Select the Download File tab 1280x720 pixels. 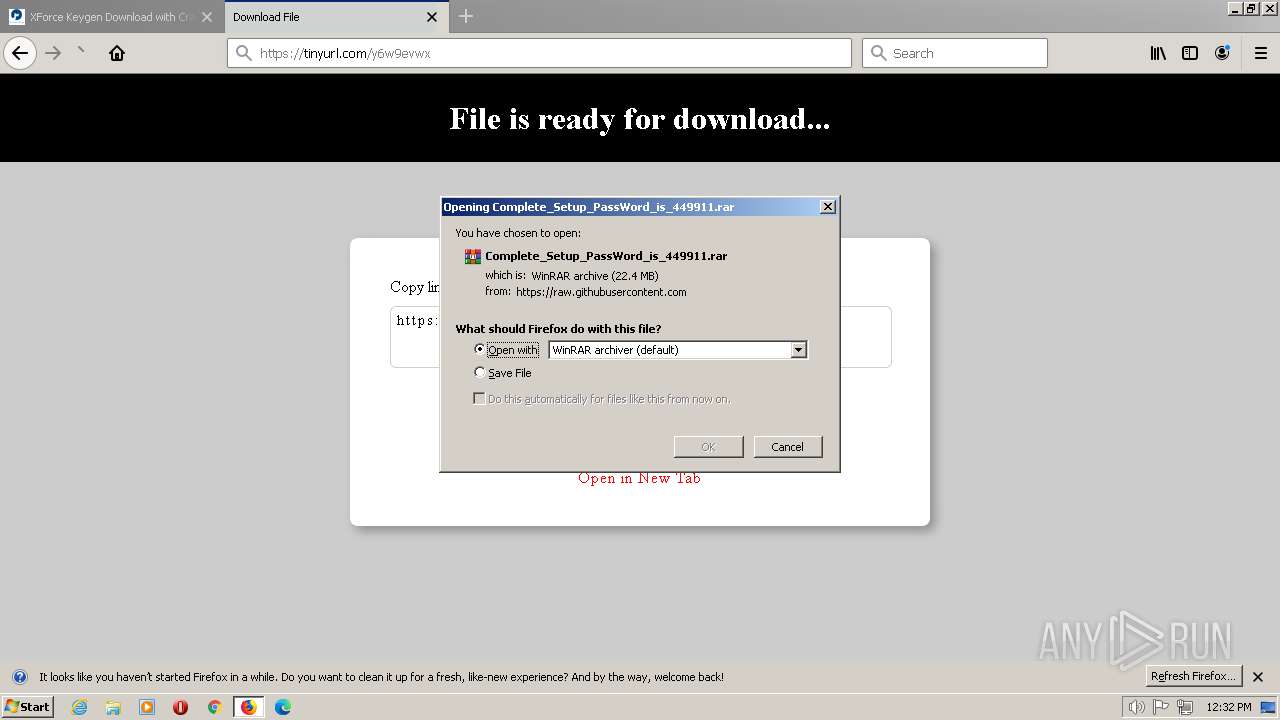[x=335, y=17]
